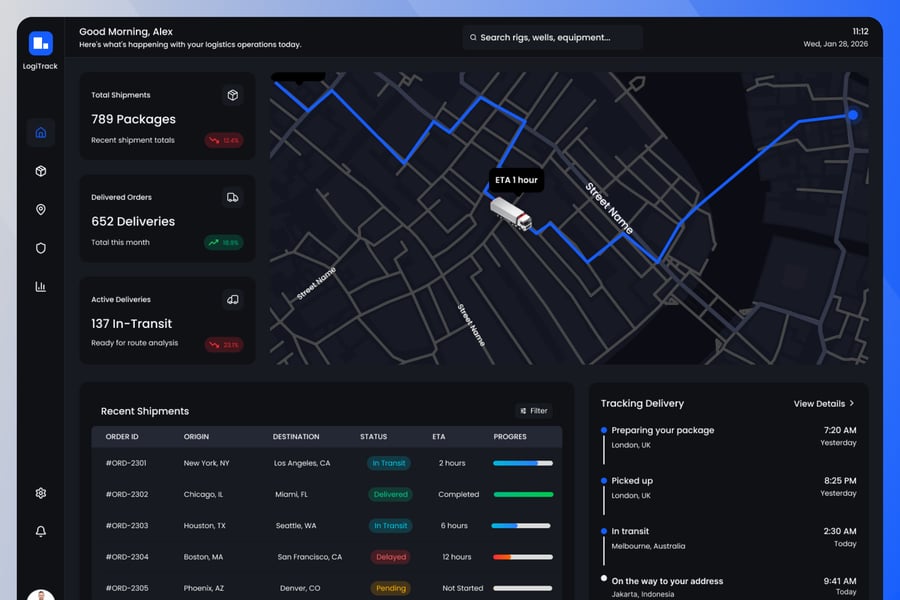Click the Filter button in Recent Shipments
Screen dimensions: 900x600
coord(534,411)
